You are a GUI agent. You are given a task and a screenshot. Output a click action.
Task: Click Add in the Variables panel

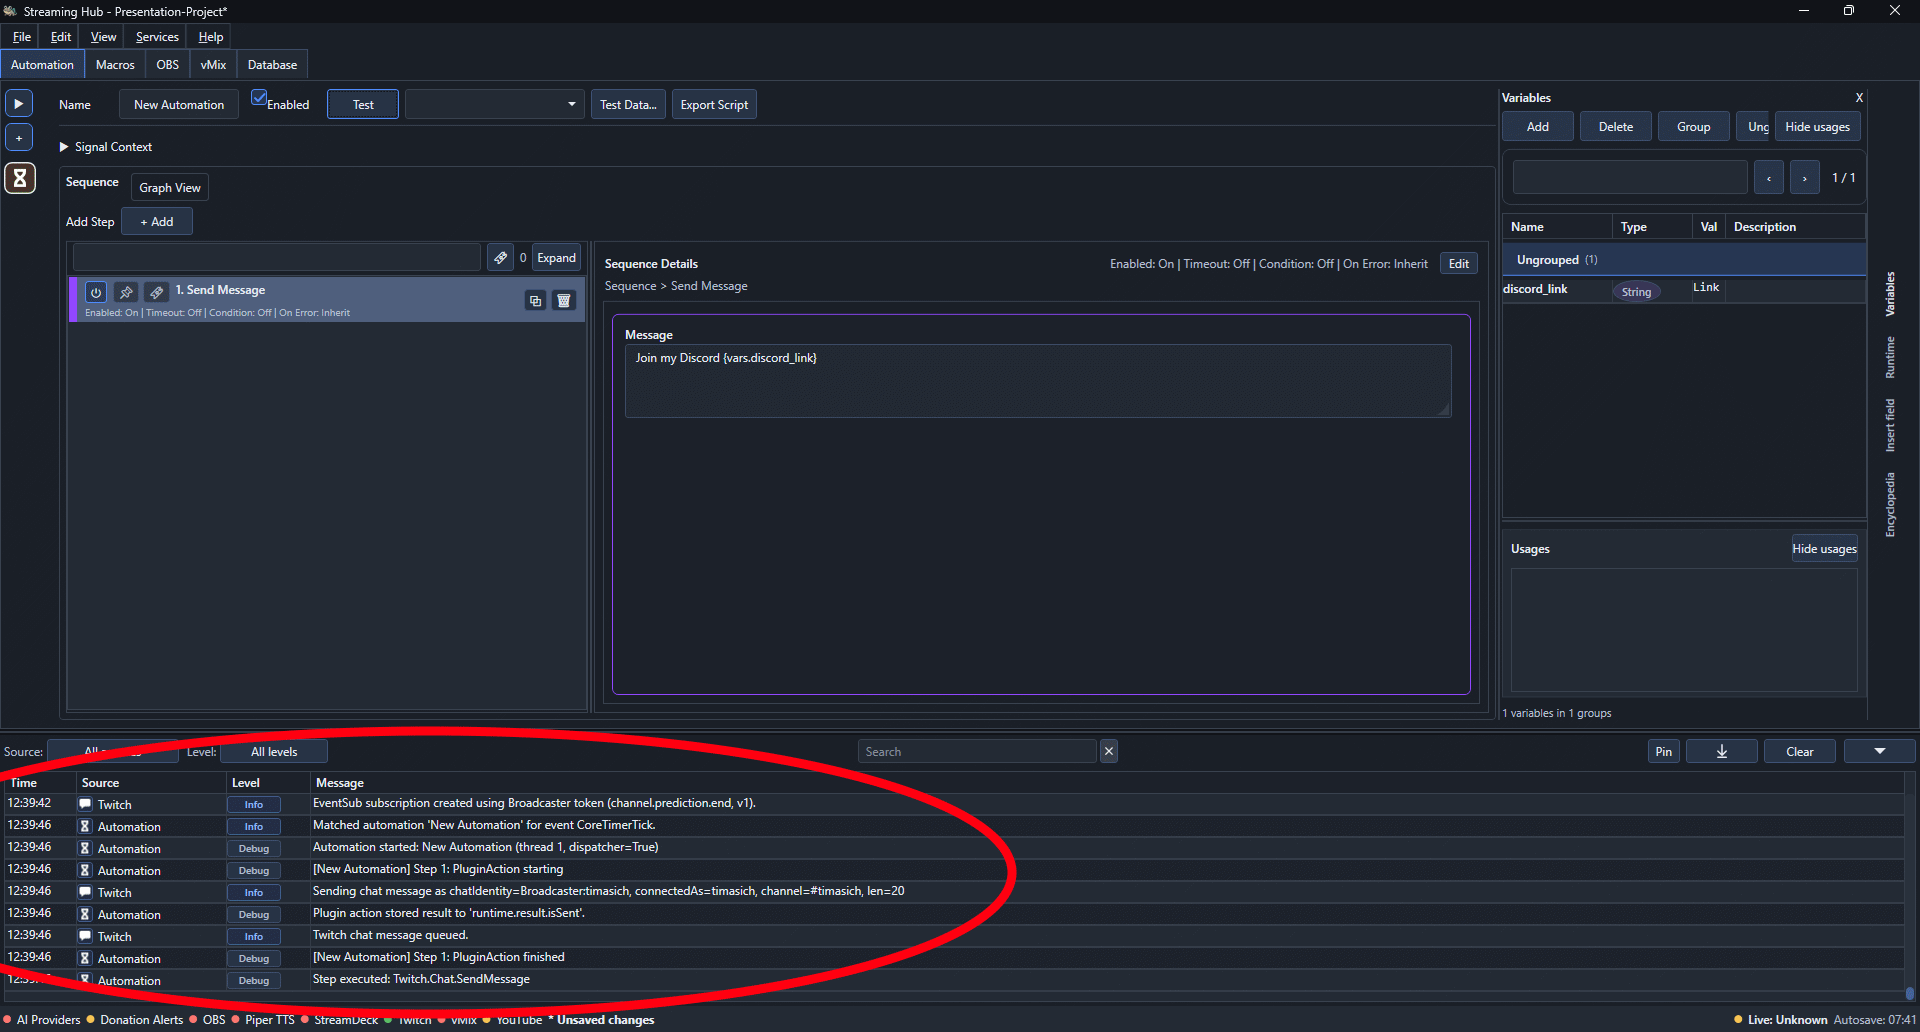[x=1538, y=127]
